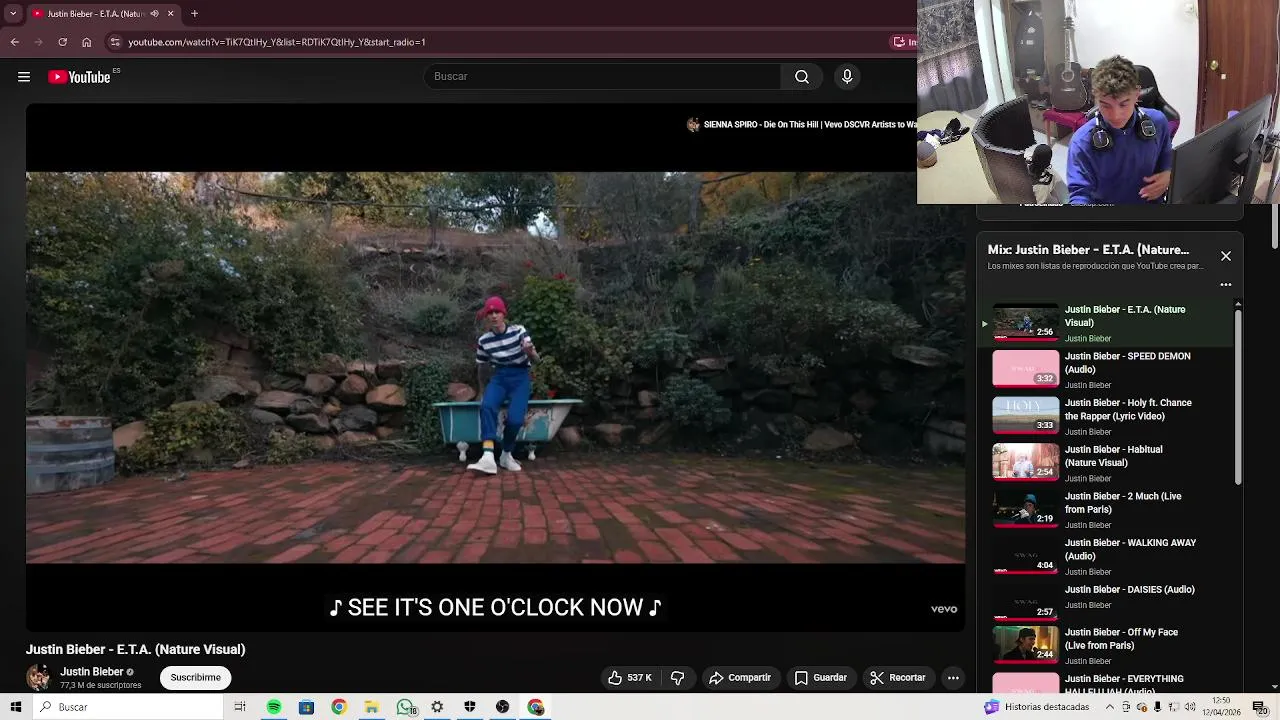Viewport: 1280px width, 720px height.
Task: Click the YouTube video title text
Action: click(135, 650)
